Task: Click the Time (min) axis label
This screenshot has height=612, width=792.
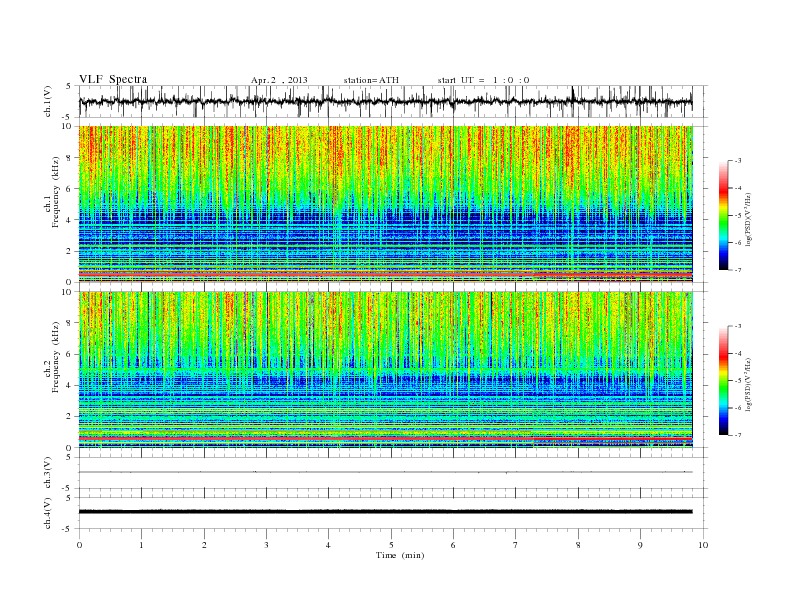Action: (x=400, y=555)
